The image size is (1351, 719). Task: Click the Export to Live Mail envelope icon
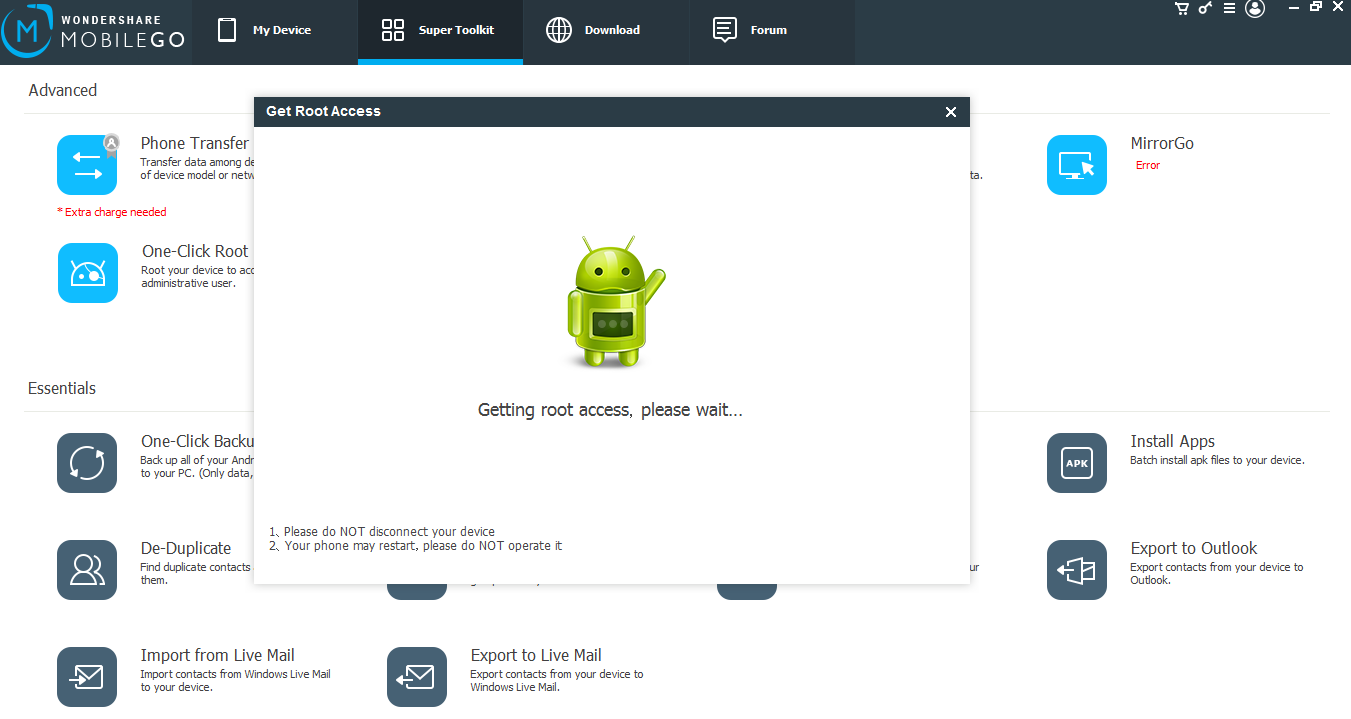click(x=417, y=677)
